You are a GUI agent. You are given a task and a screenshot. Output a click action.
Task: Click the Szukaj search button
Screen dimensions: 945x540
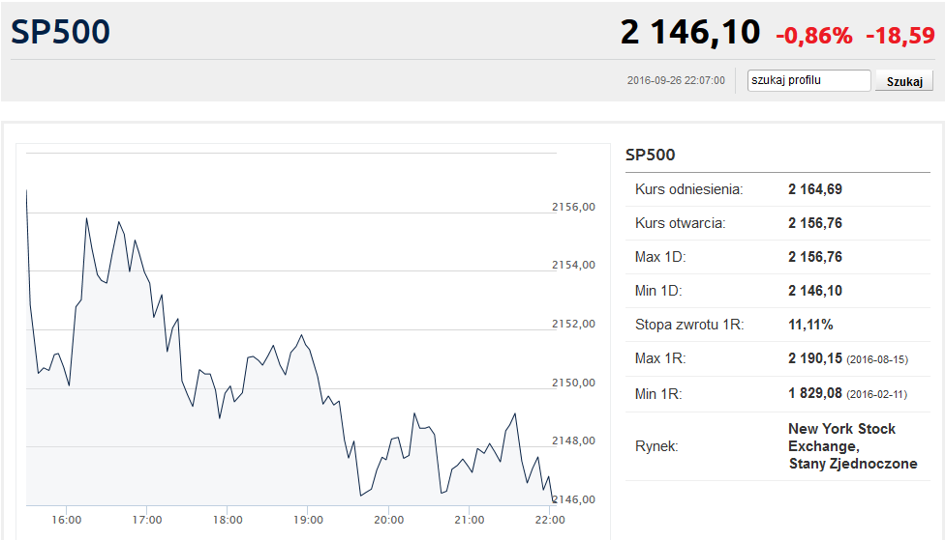[x=904, y=81]
